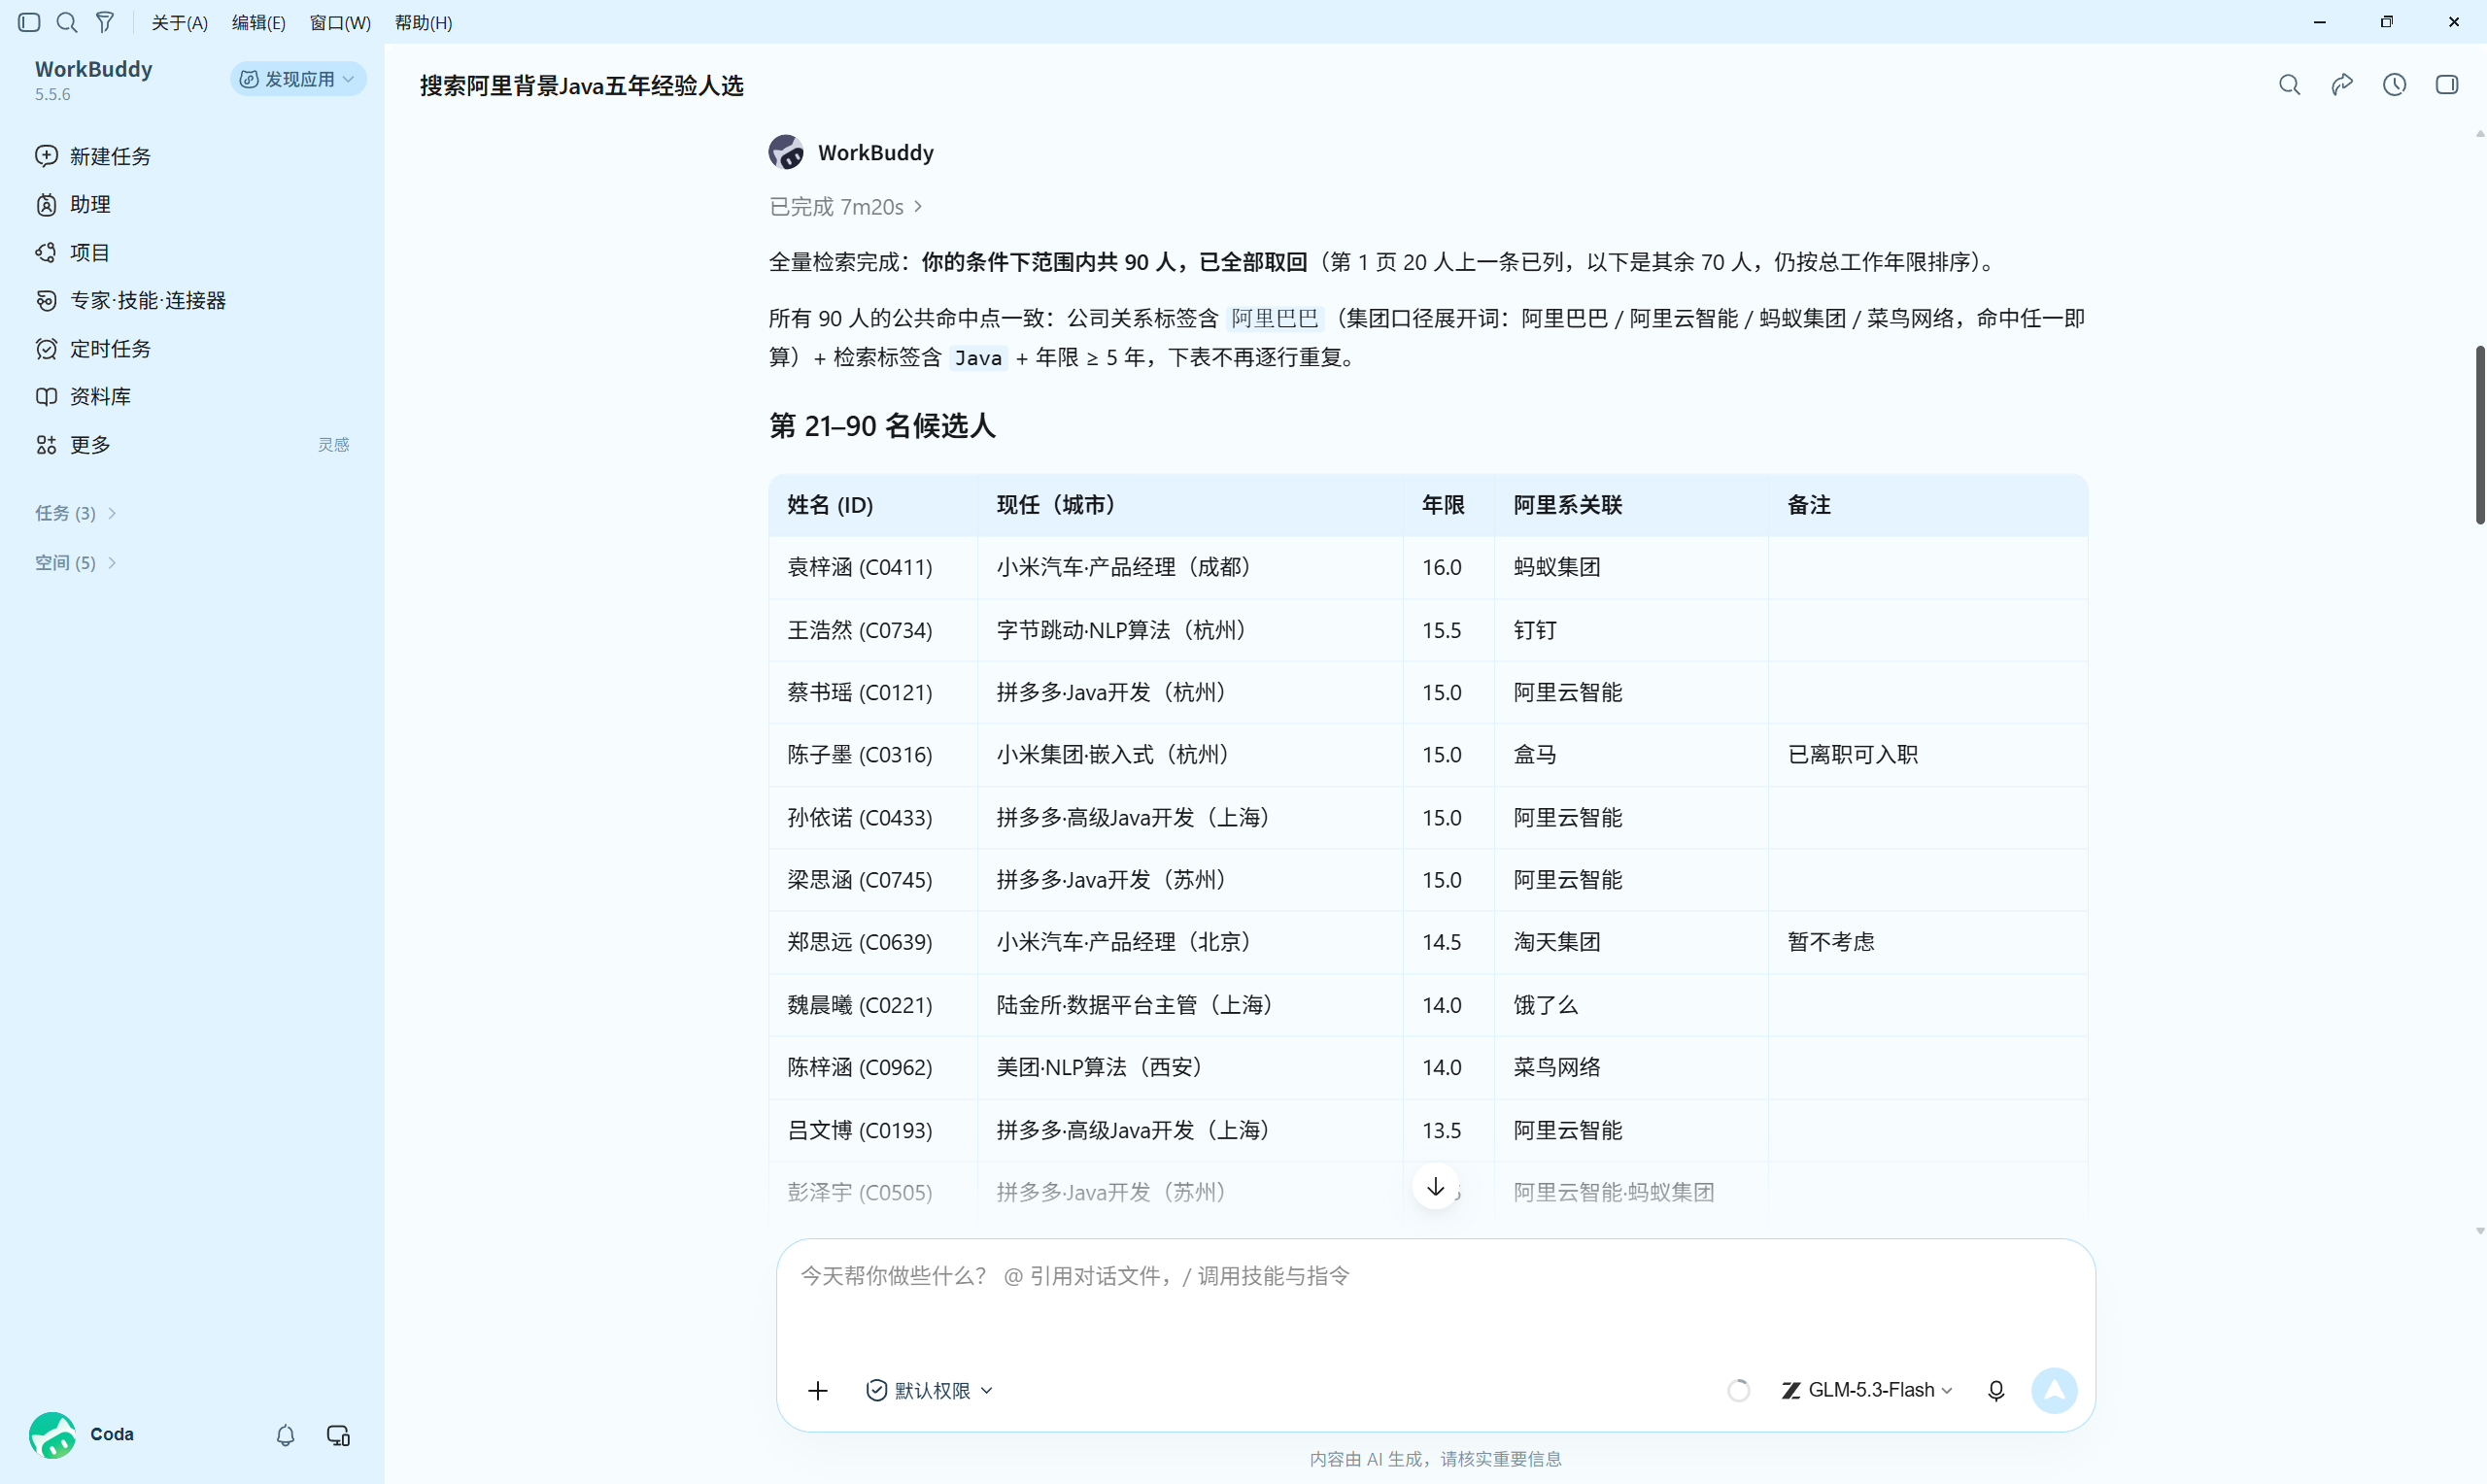Click the 菜鸟网络 cell for 陈梓涵
The image size is (2487, 1484).
(1631, 1067)
